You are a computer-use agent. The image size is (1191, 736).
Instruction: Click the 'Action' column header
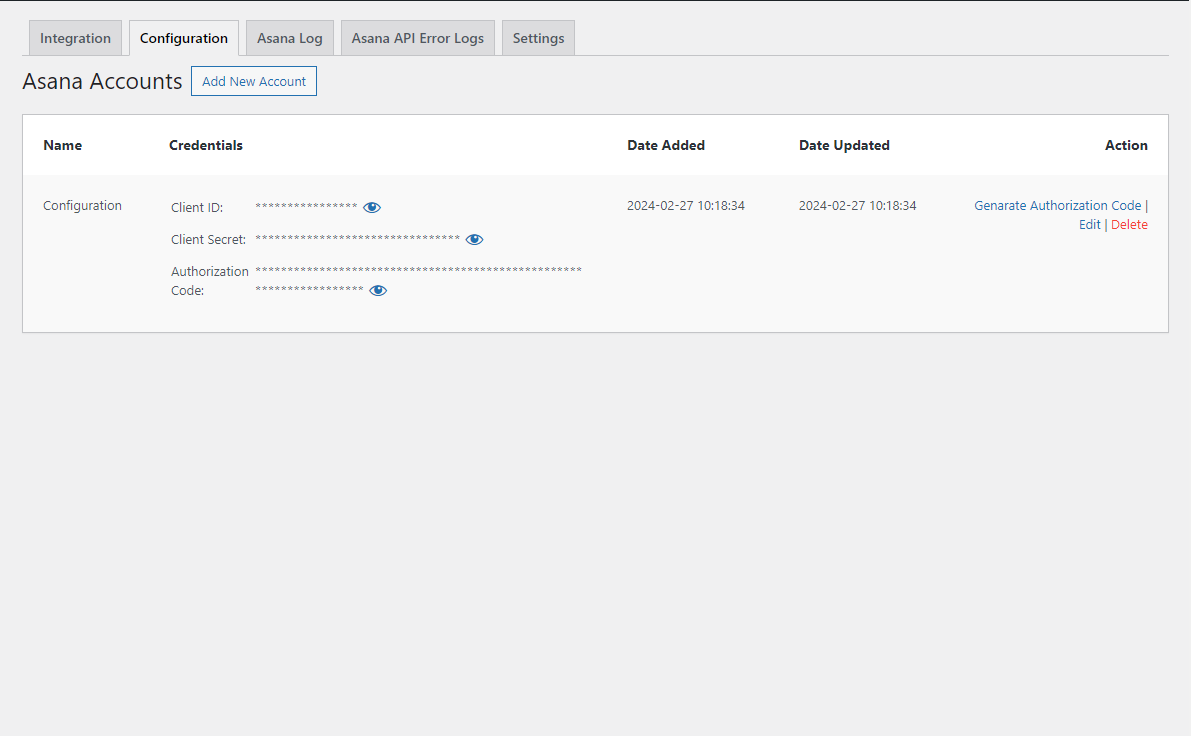(x=1126, y=145)
